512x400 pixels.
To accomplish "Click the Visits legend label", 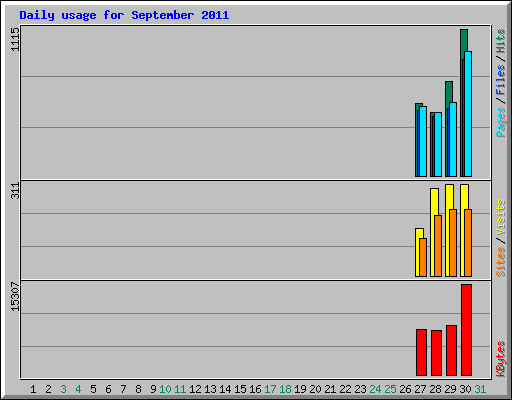I will click(x=501, y=217).
